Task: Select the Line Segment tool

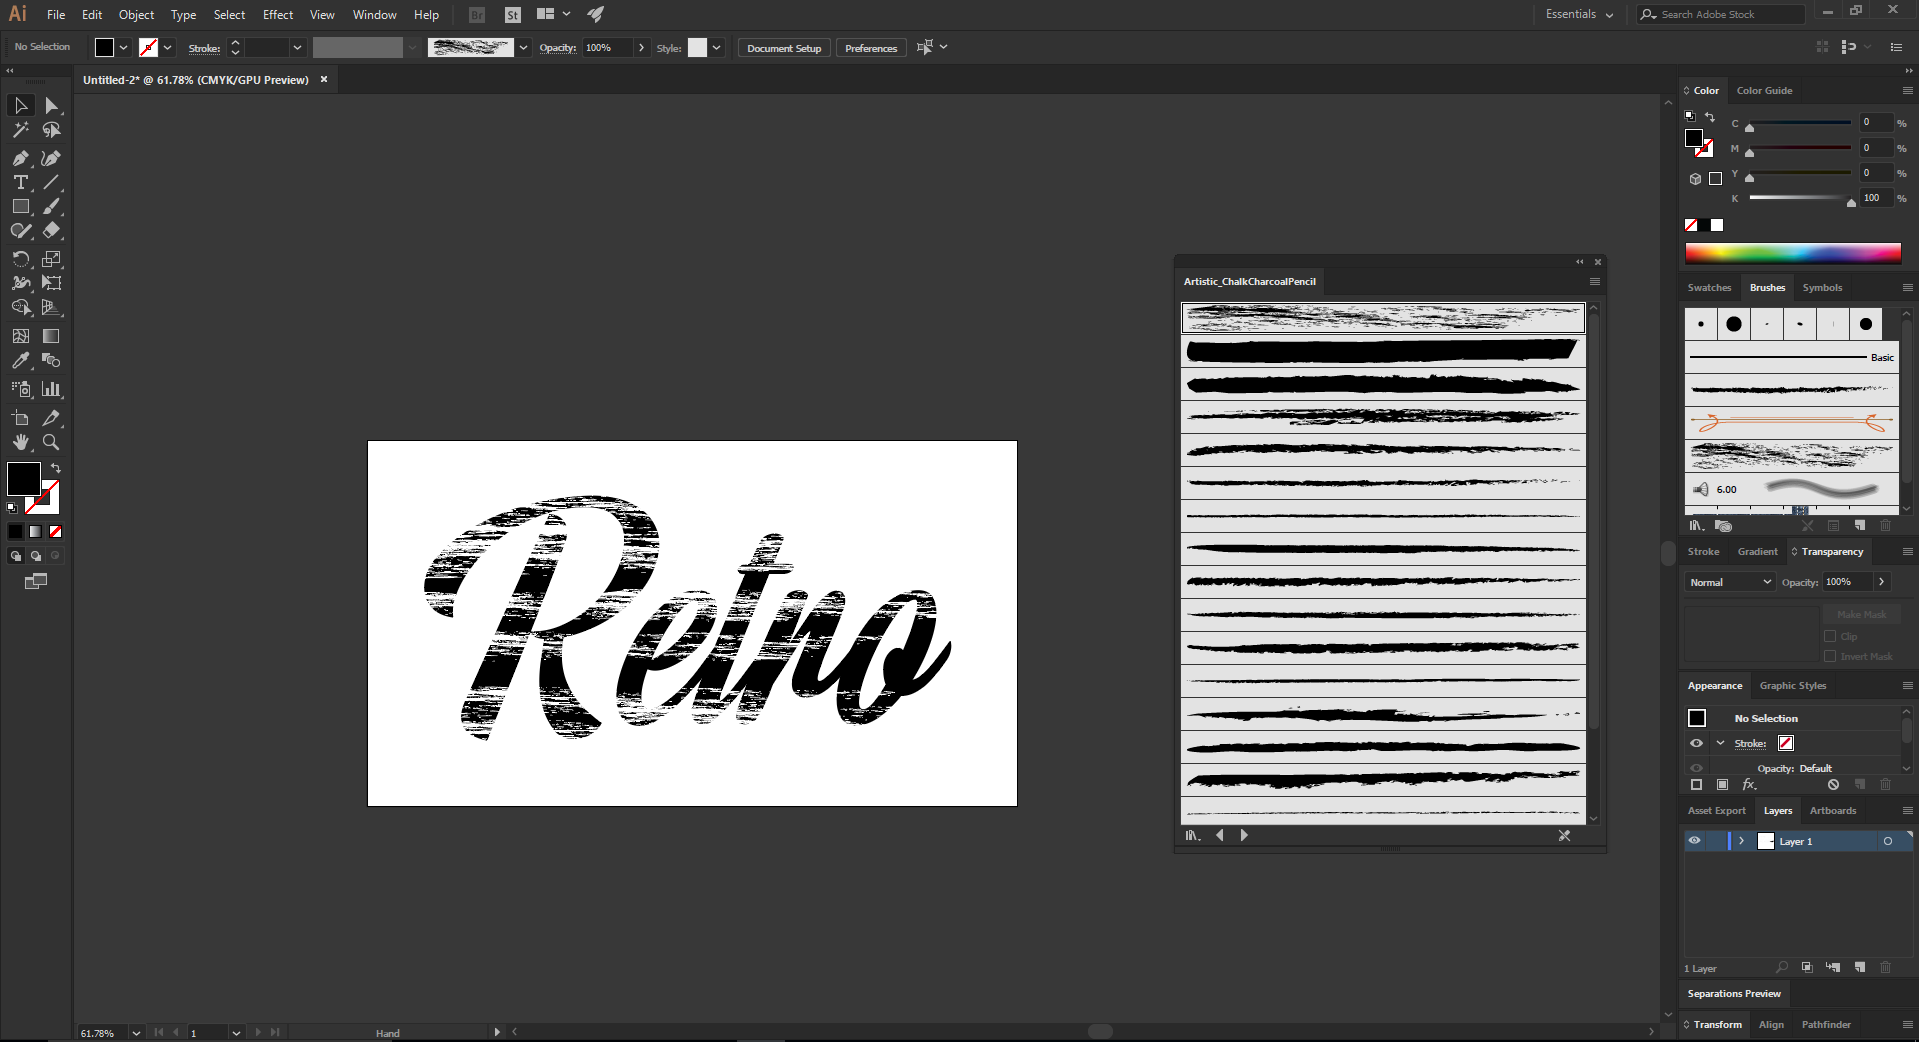Action: coord(51,182)
